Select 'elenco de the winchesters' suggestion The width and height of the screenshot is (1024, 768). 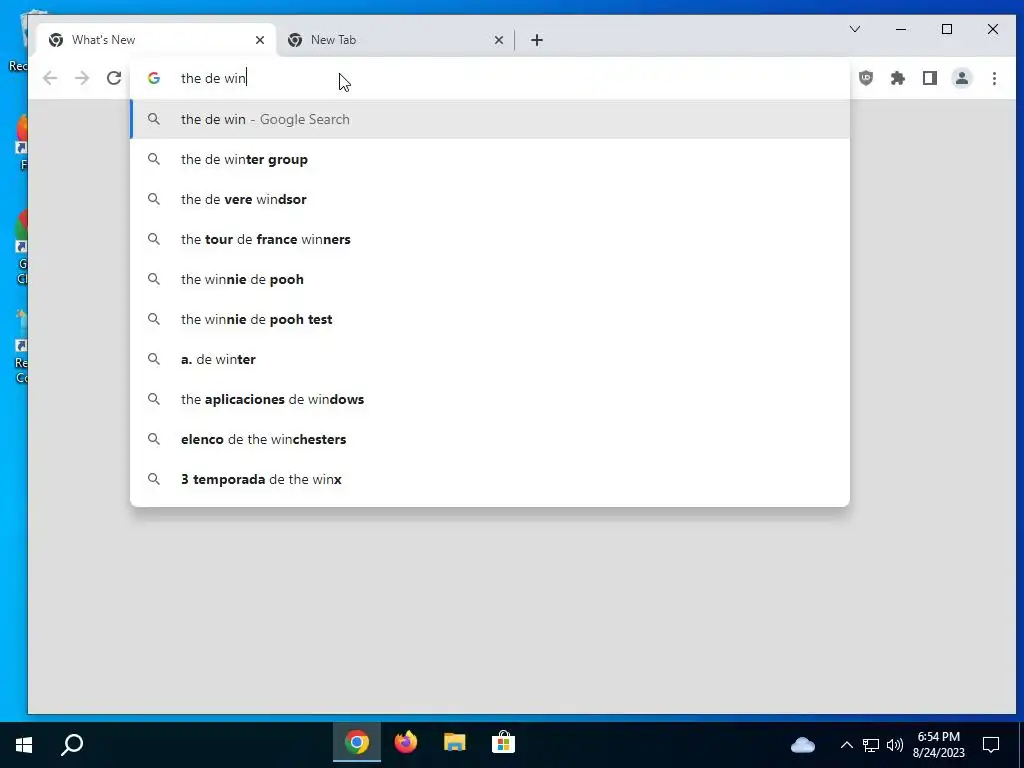point(490,440)
